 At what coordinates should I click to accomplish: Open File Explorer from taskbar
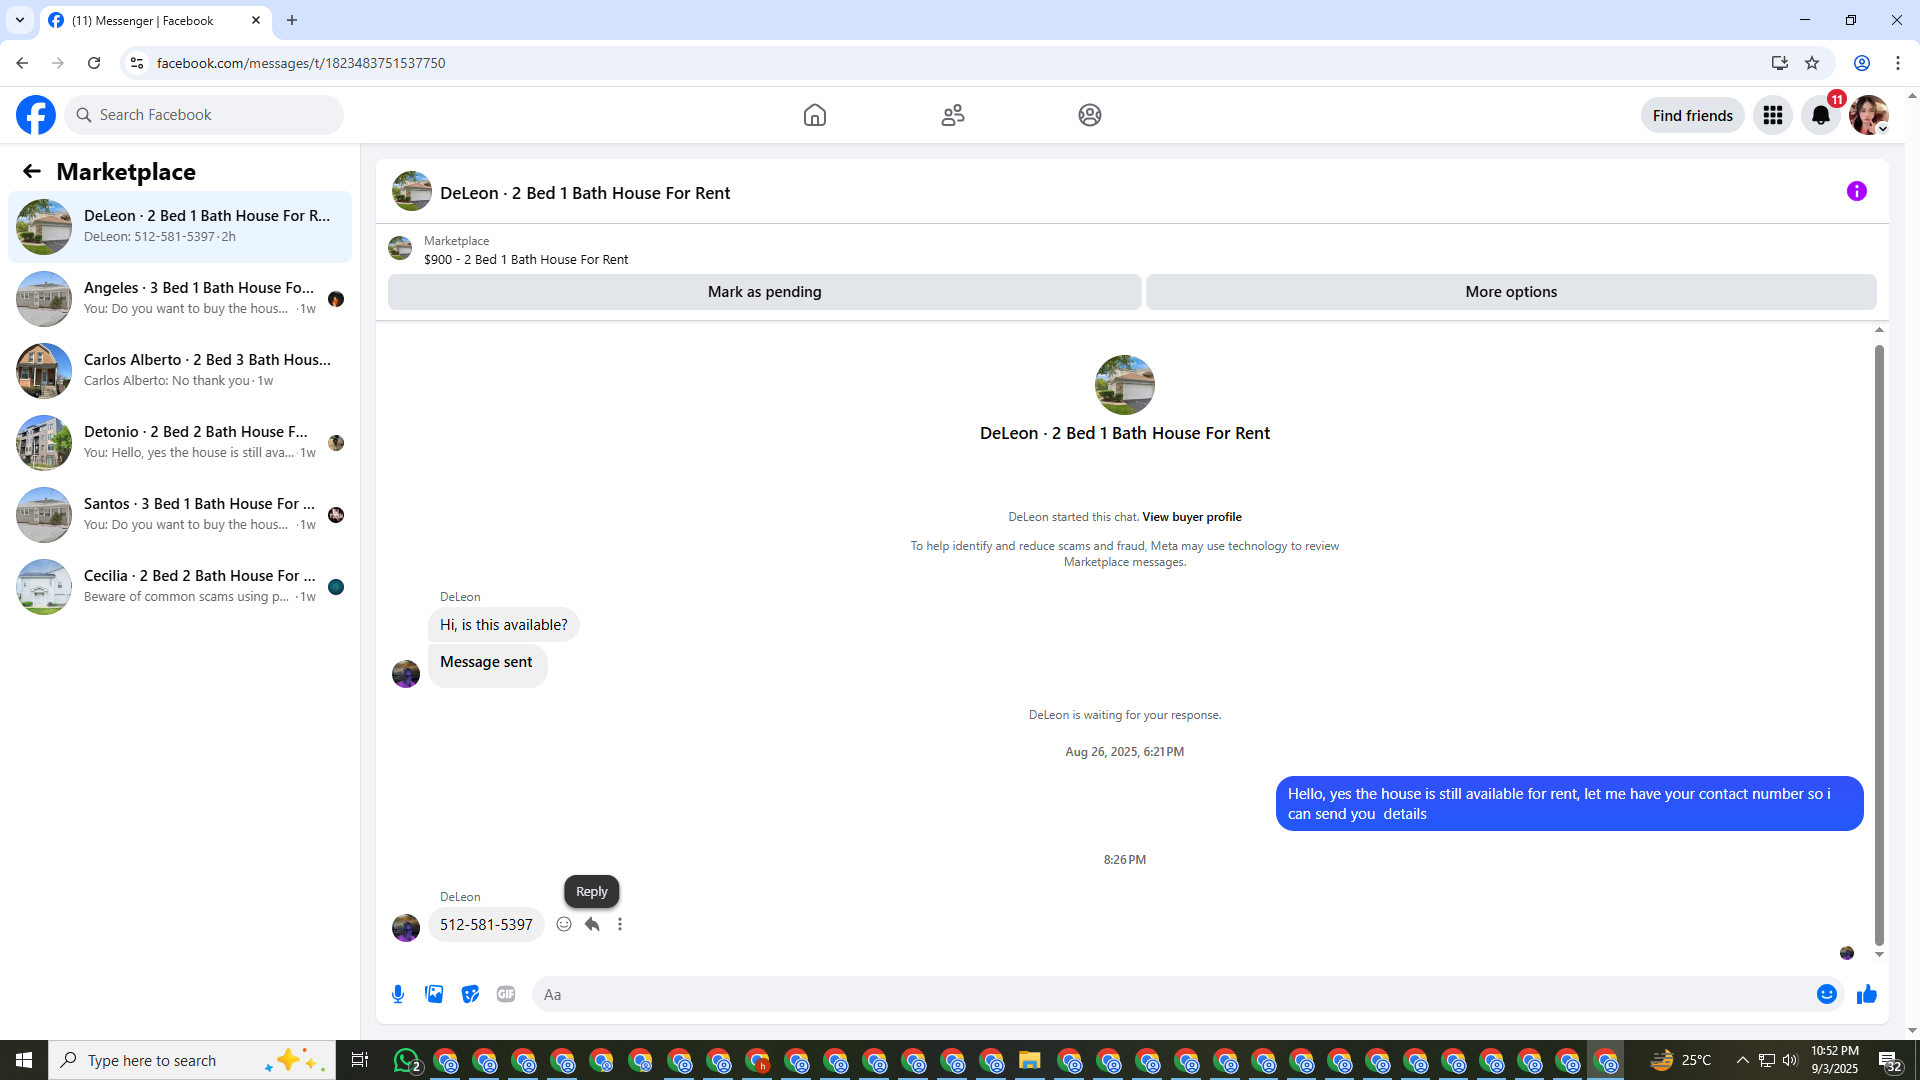click(x=1030, y=1060)
